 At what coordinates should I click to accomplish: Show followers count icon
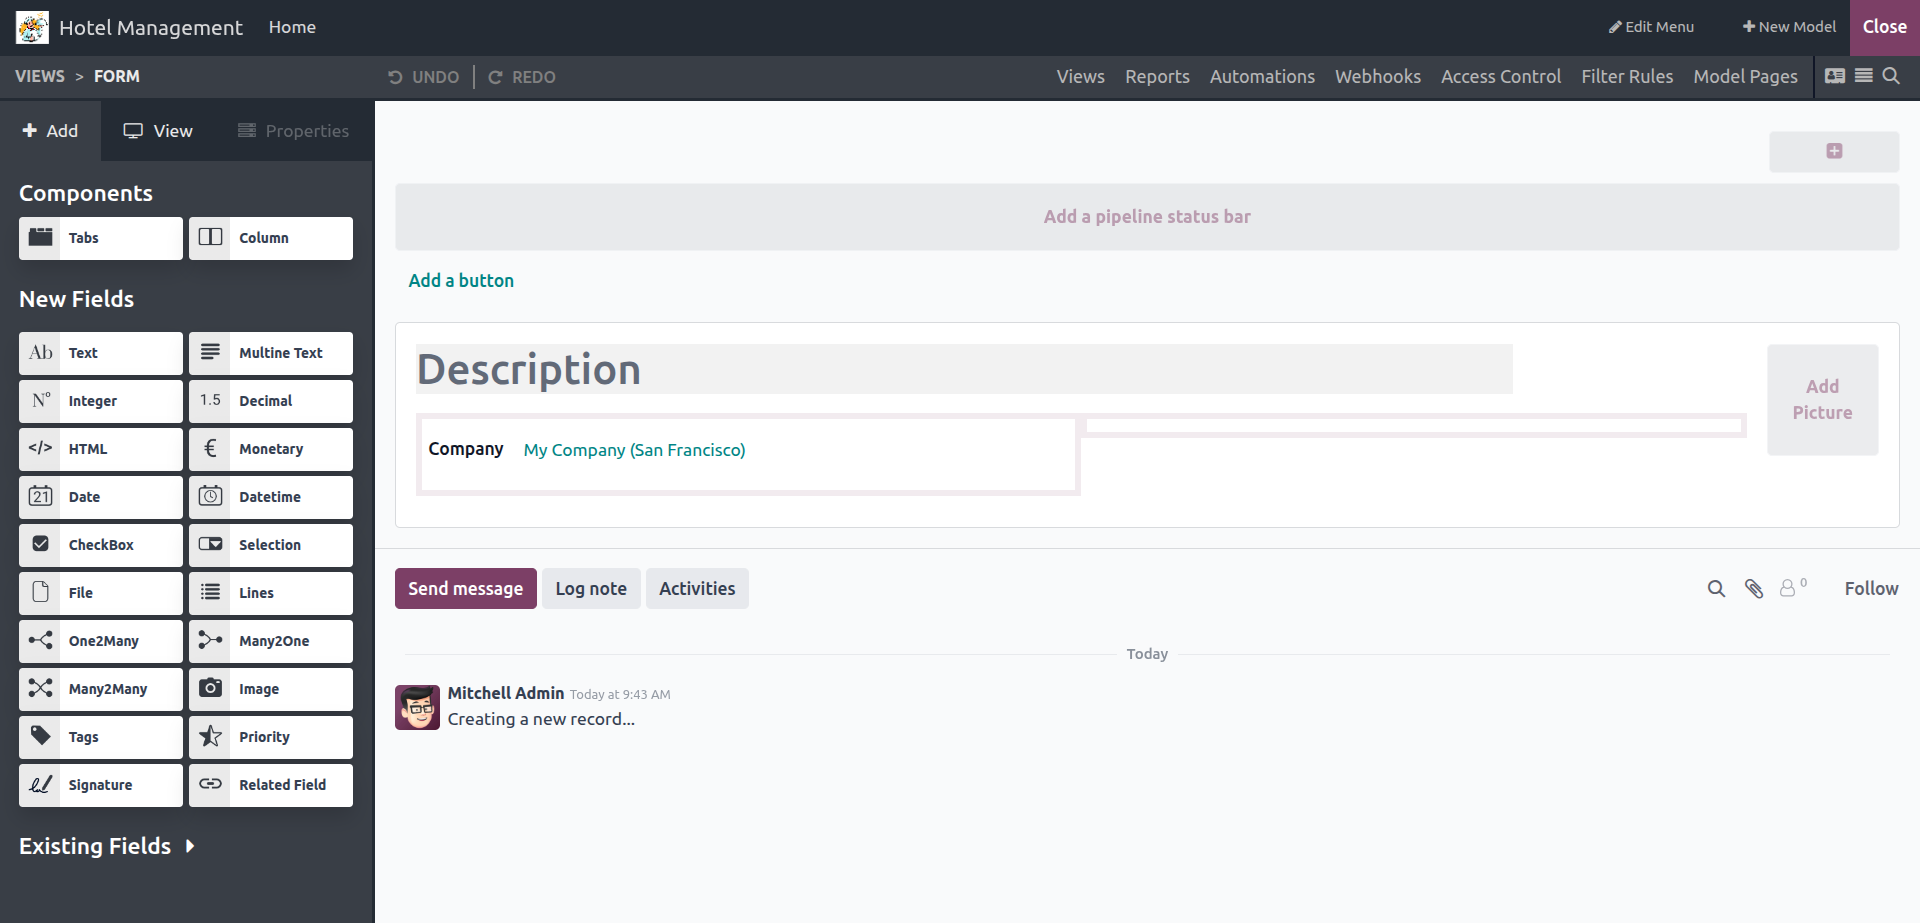[x=1793, y=588]
